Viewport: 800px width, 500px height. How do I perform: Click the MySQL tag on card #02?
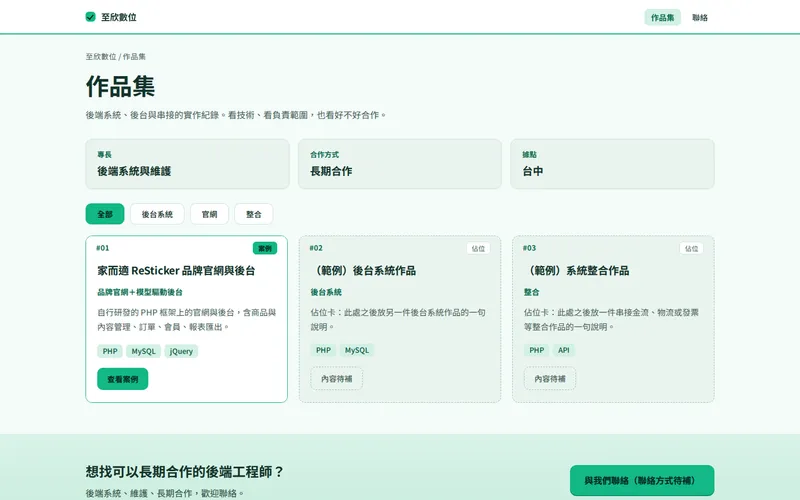click(x=357, y=350)
